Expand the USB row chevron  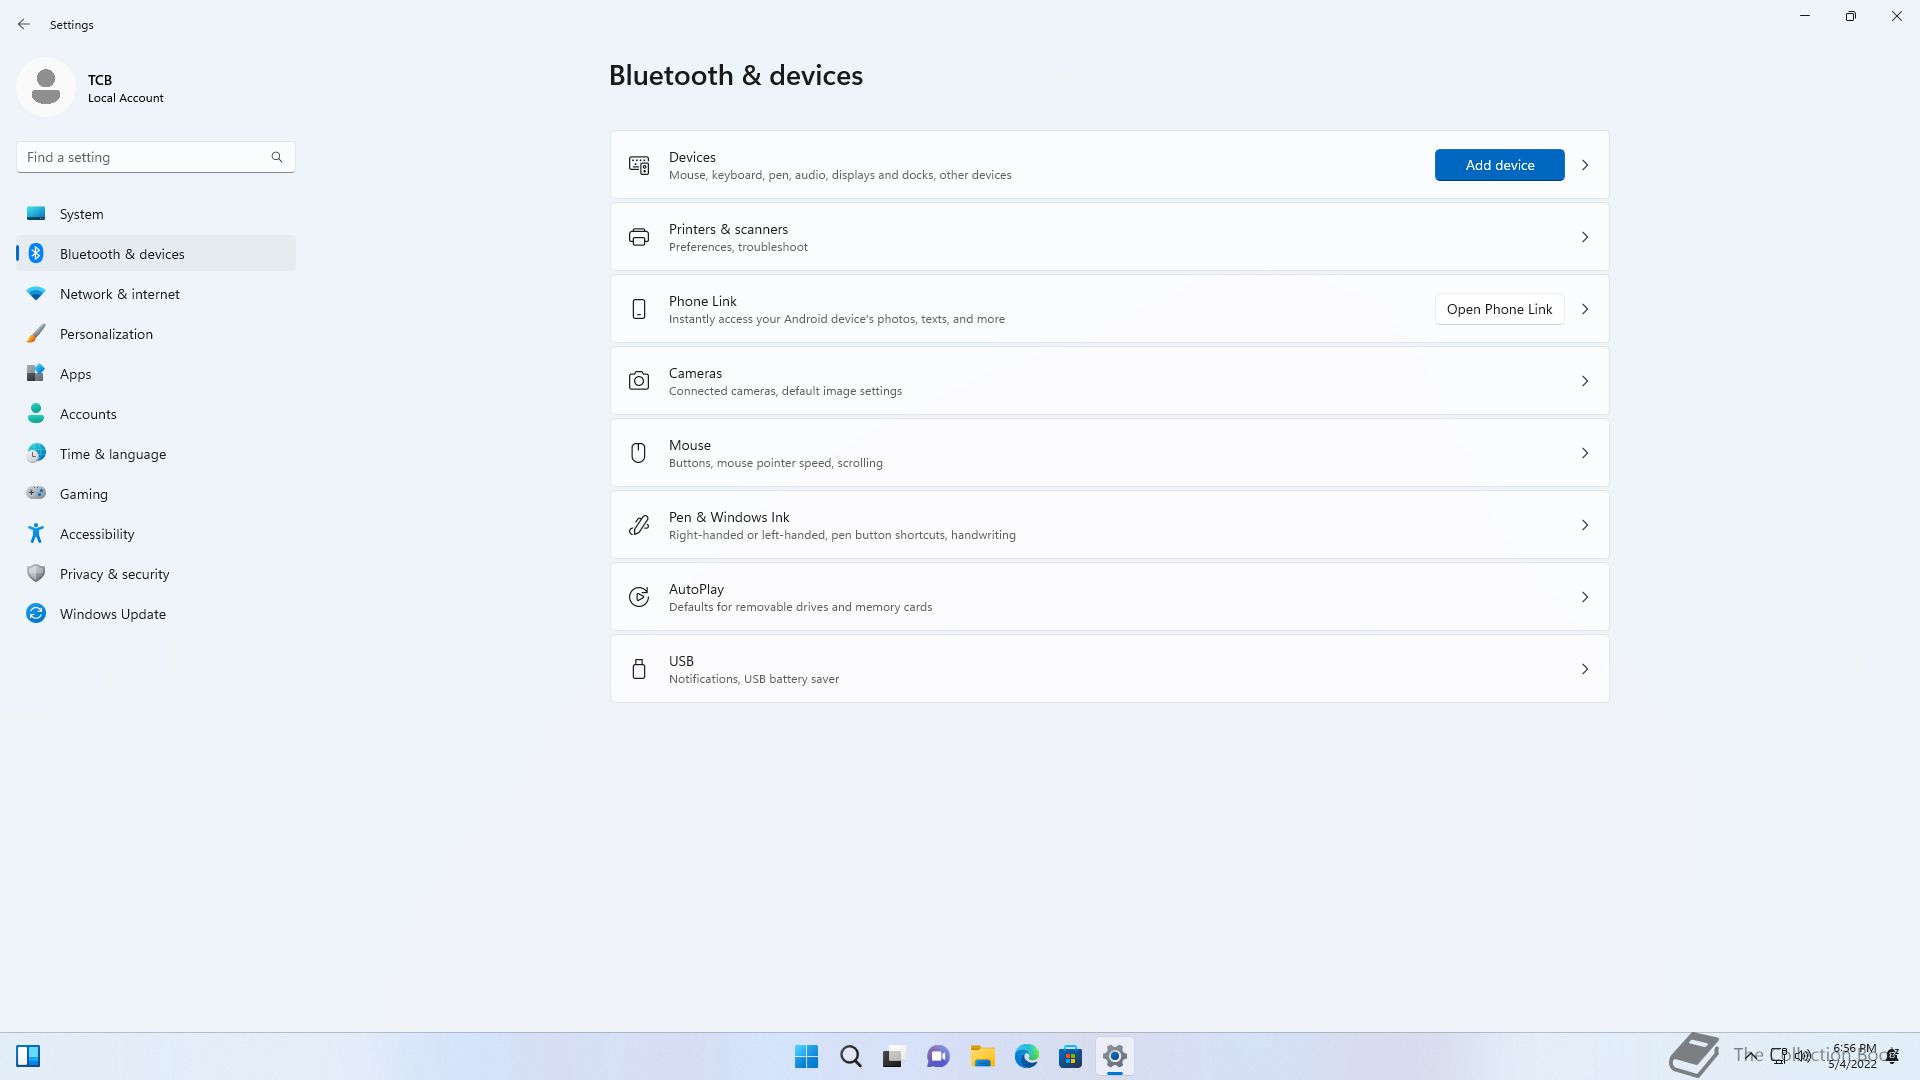pos(1585,669)
